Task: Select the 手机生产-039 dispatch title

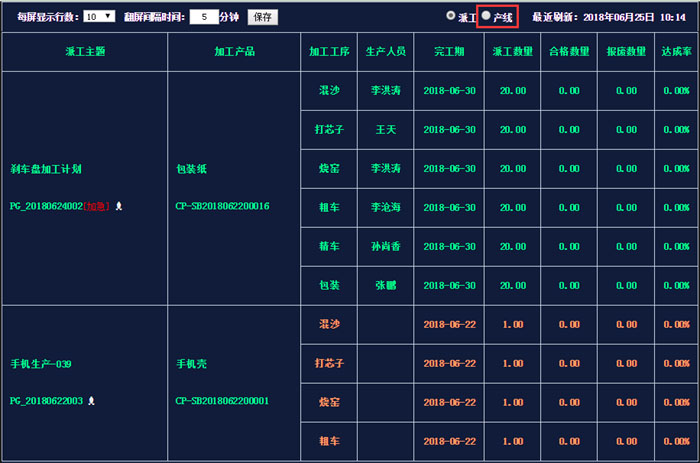Action: tap(40, 363)
